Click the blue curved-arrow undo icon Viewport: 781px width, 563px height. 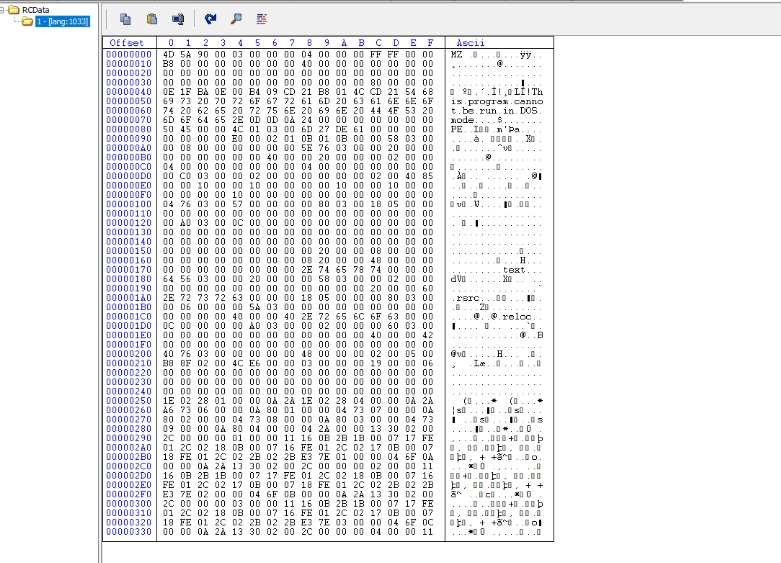click(210, 18)
